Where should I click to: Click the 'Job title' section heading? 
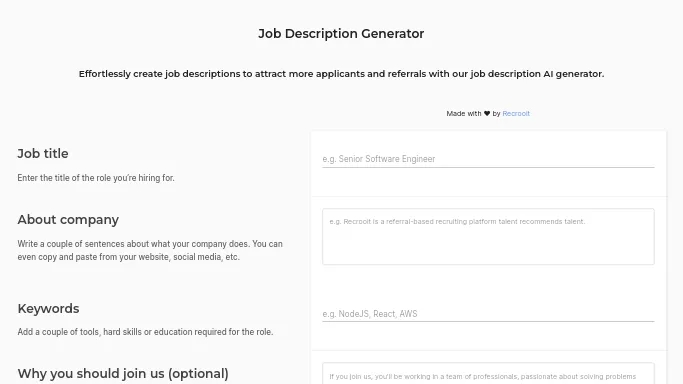43,153
